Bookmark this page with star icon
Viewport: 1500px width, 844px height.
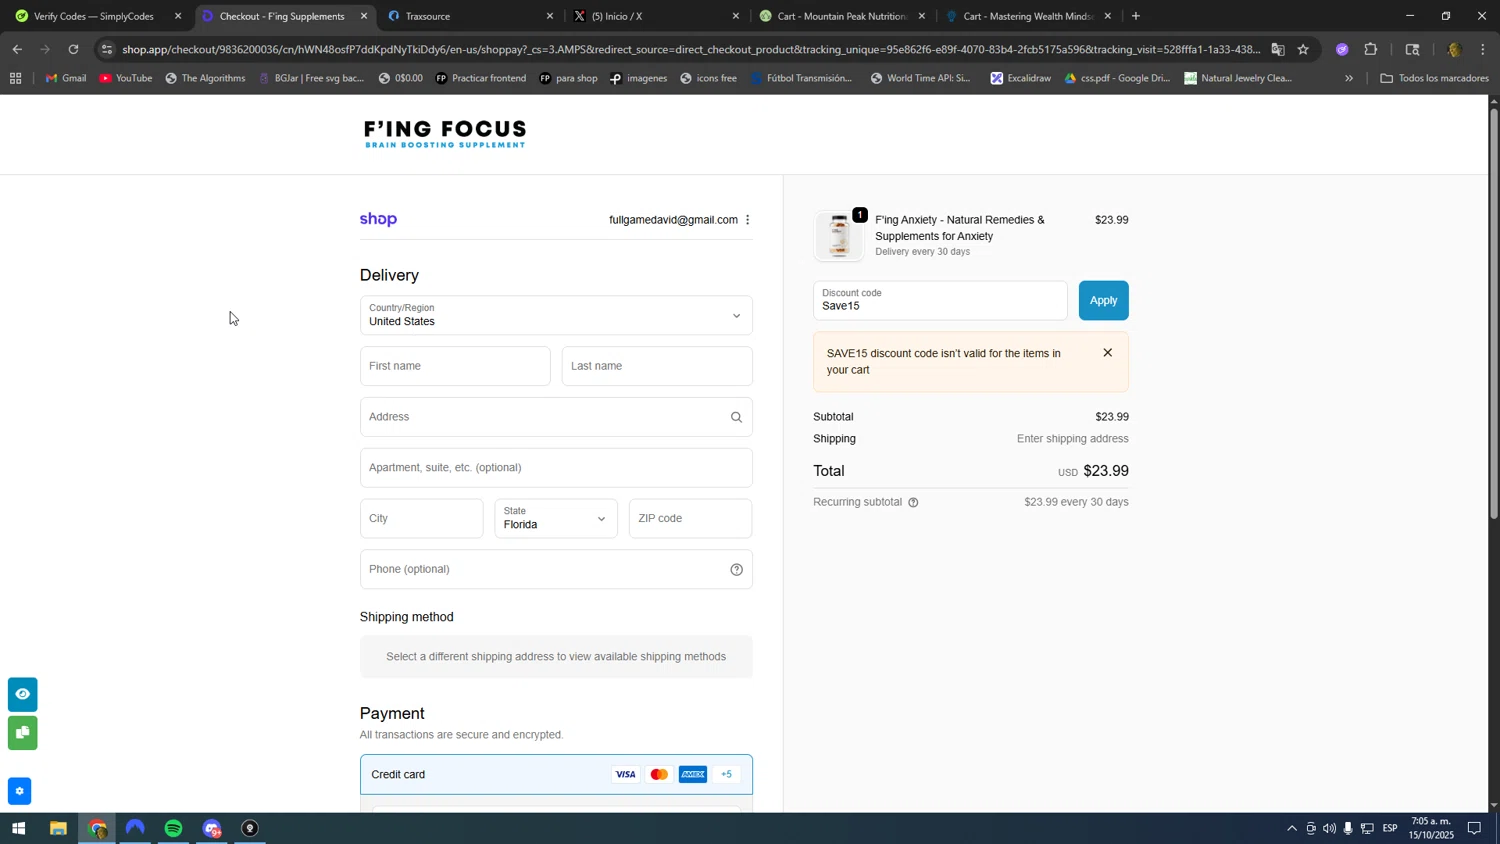pyautogui.click(x=1303, y=49)
